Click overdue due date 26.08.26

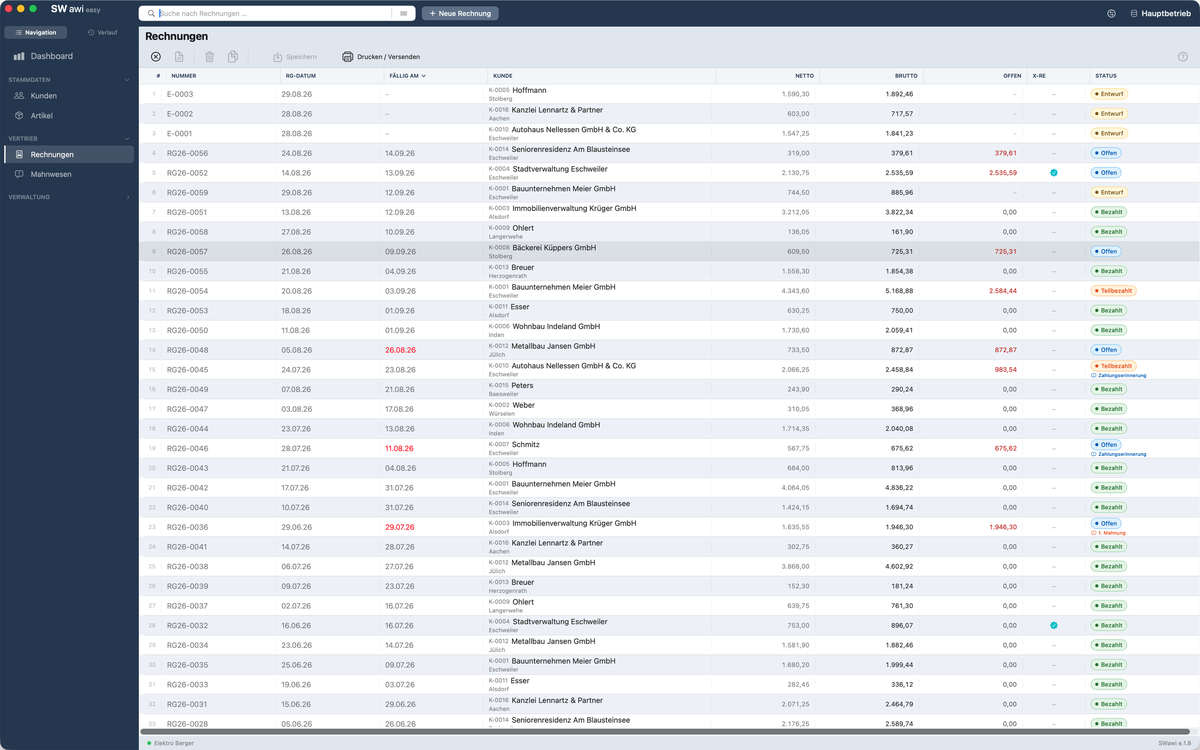tap(400, 350)
